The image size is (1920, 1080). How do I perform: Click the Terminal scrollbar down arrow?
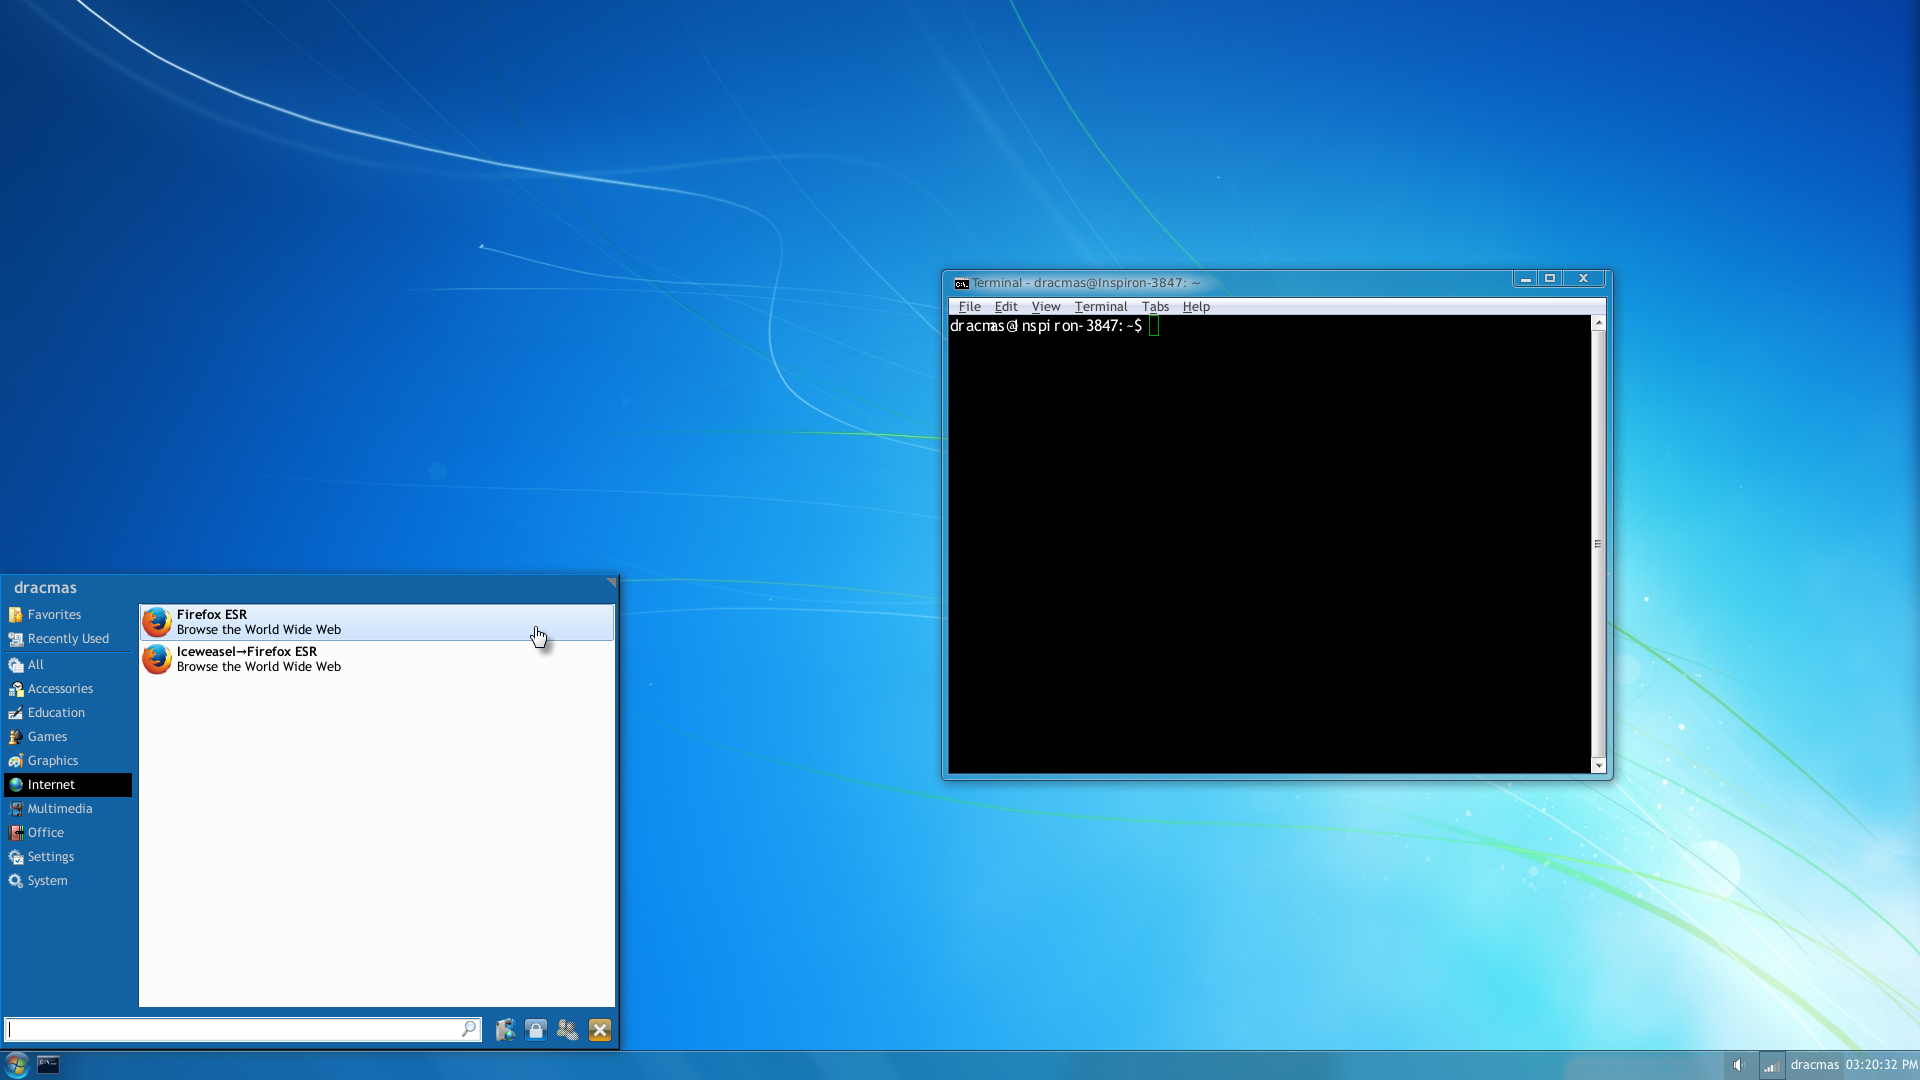(x=1598, y=766)
